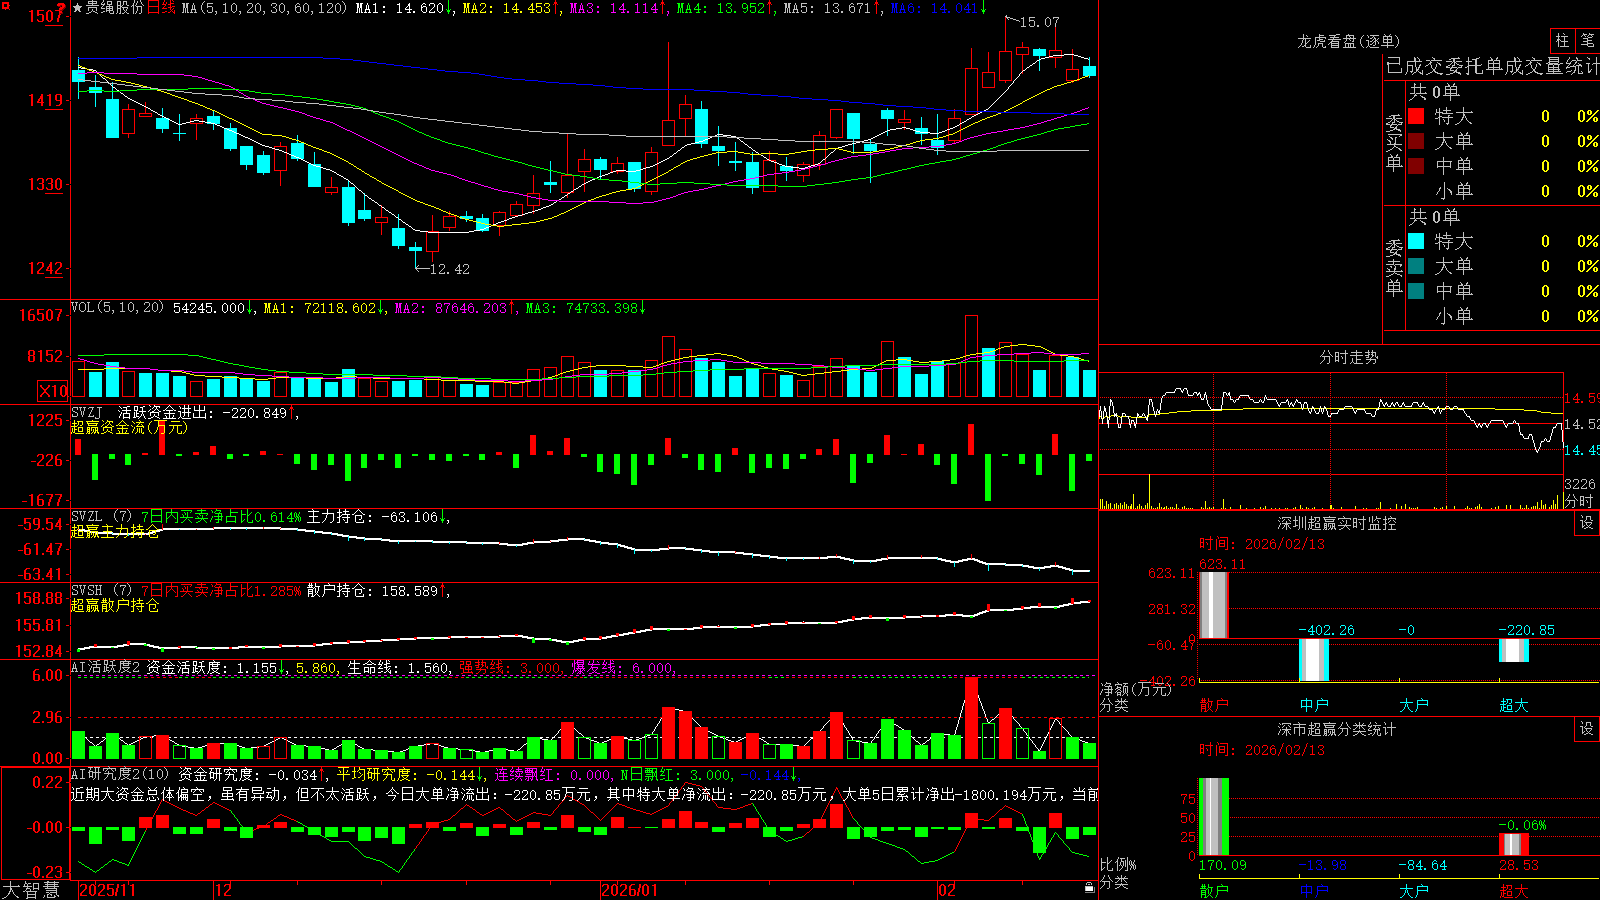
Task: Click the dark red 中单 buy order swatch
Action: [x=1416, y=165]
